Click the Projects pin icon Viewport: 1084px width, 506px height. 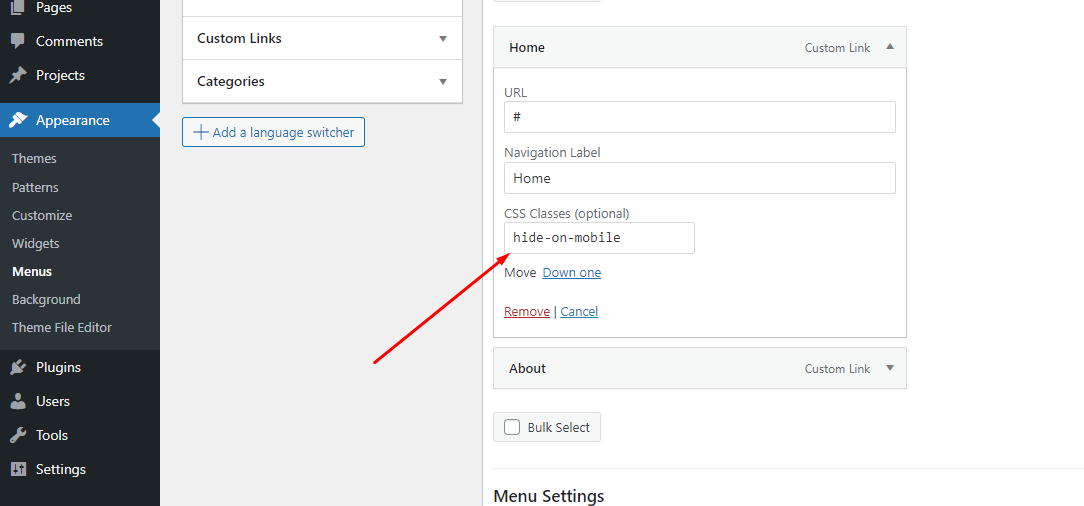click(18, 75)
